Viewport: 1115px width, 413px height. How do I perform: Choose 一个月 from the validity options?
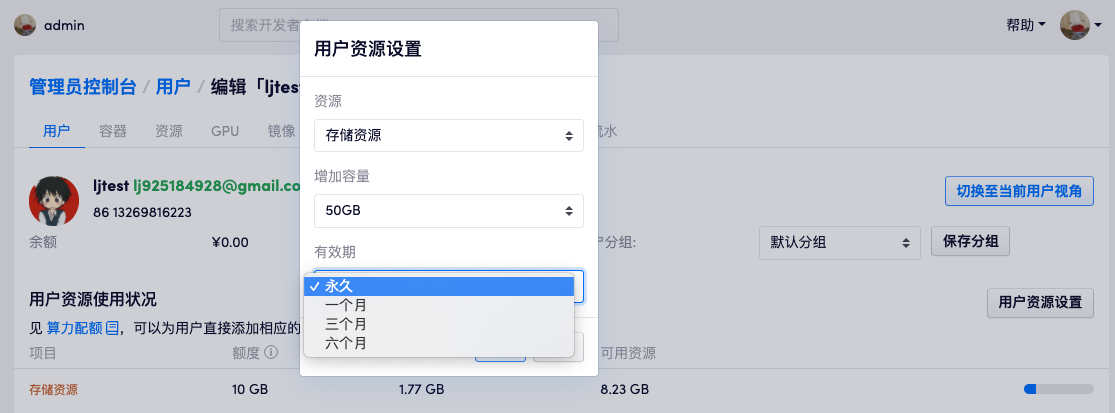[x=346, y=306]
